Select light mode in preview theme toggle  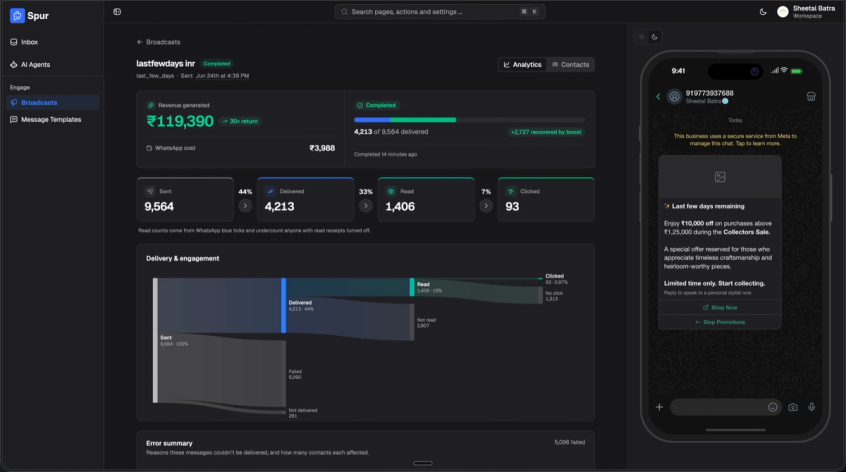[642, 37]
